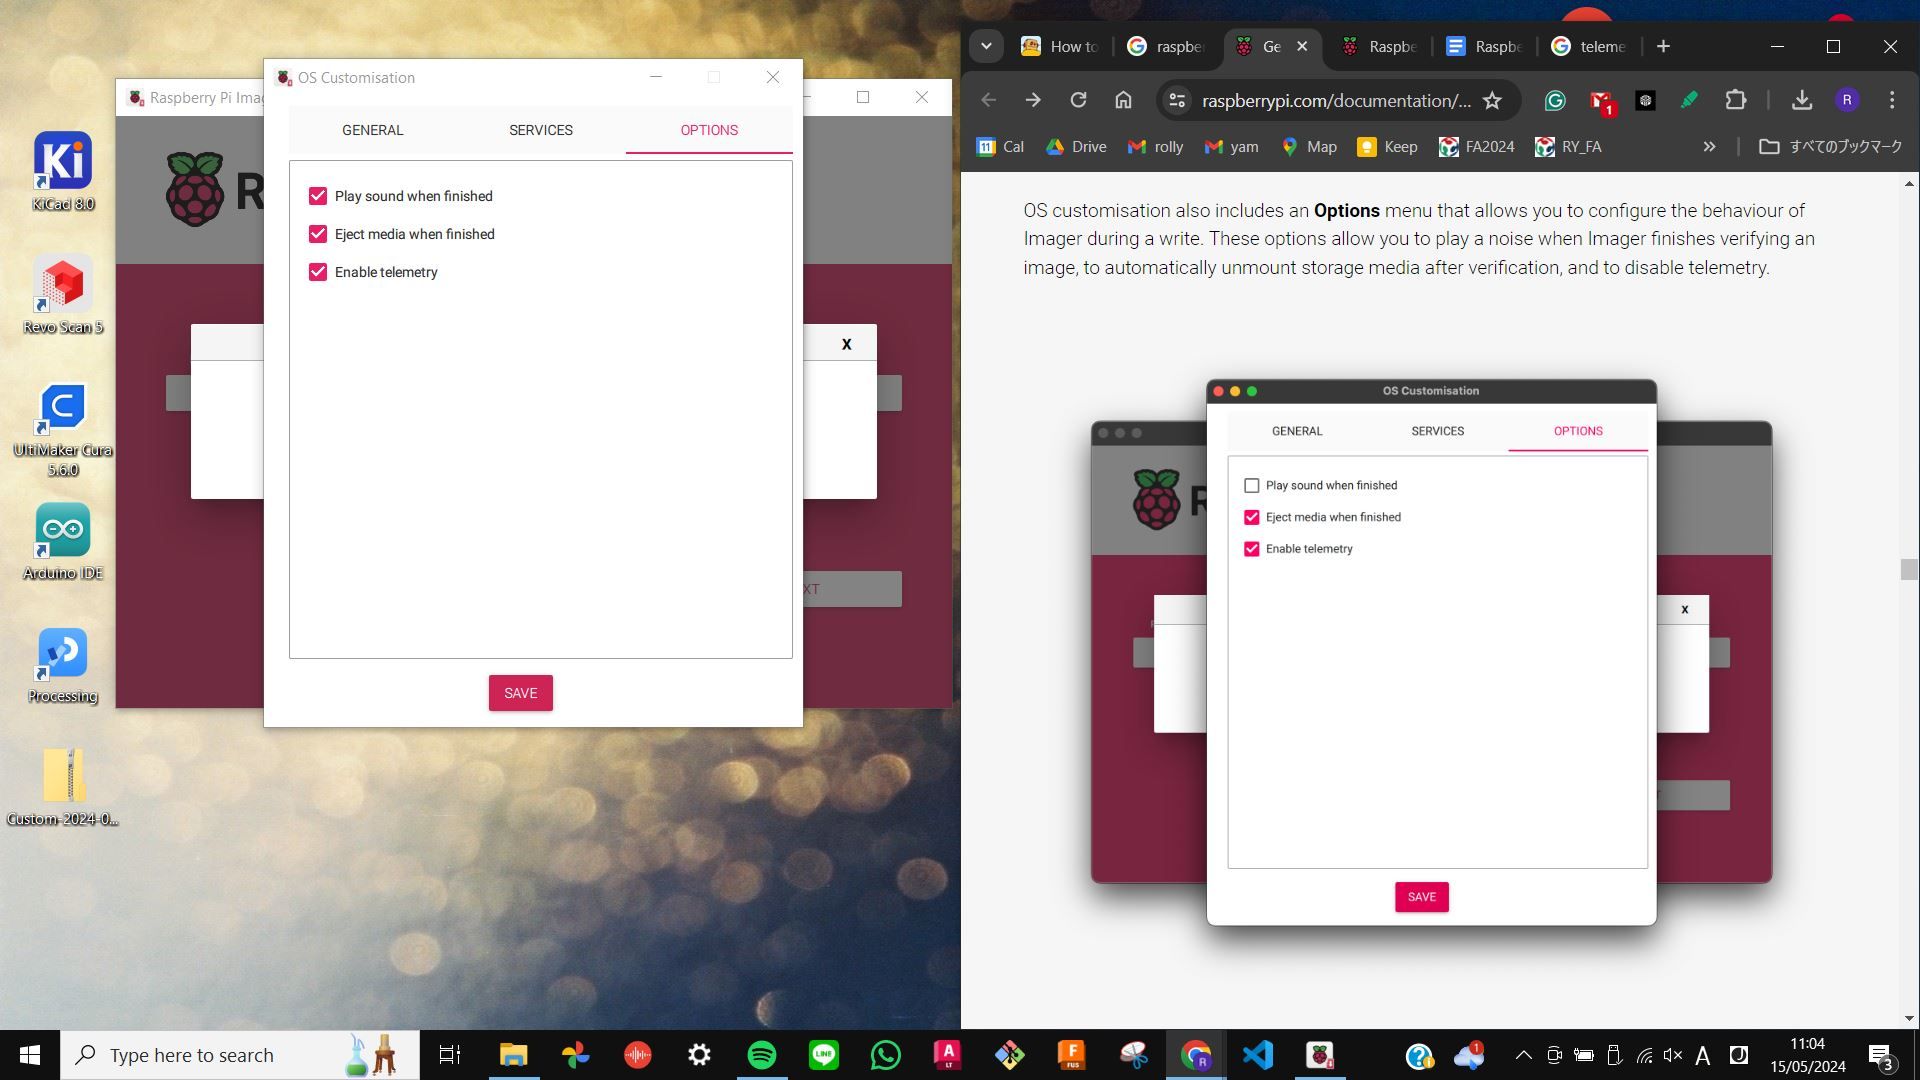Open Chrome profile R avatar
1920x1080 pixels.
(1847, 100)
